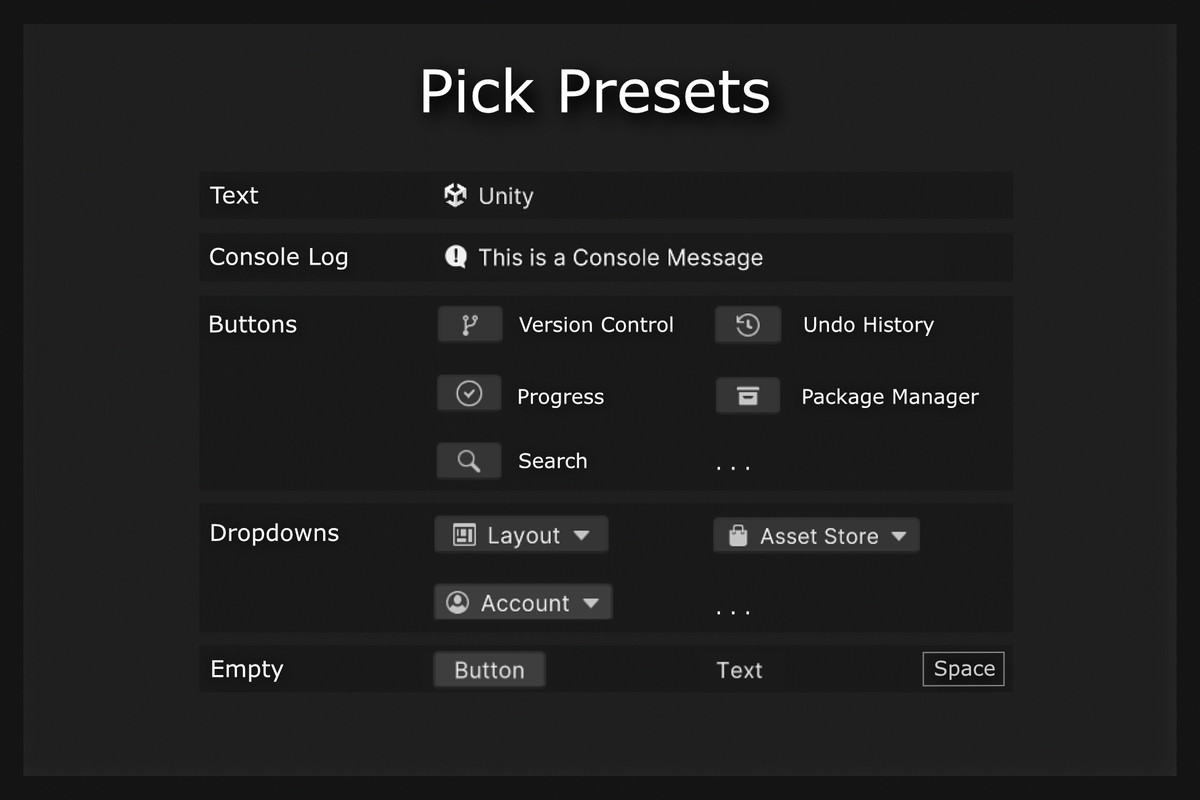The image size is (1200, 800).
Task: Select the Version Control label
Action: tap(595, 324)
